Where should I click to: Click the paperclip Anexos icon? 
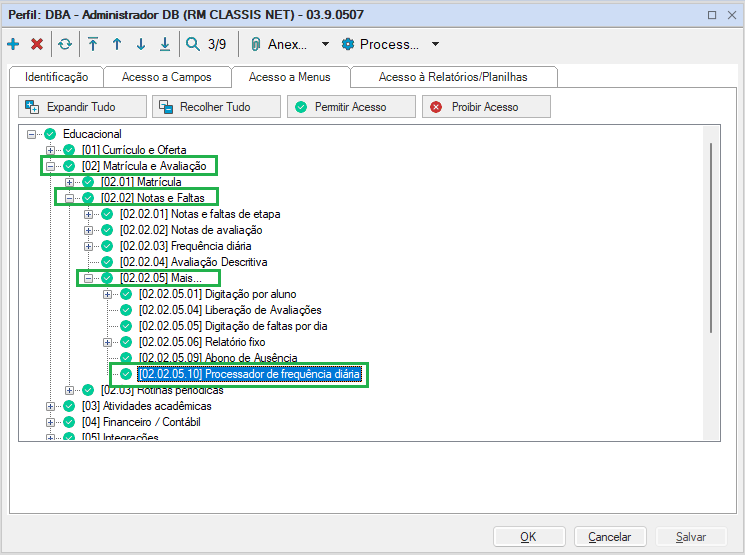(256, 44)
